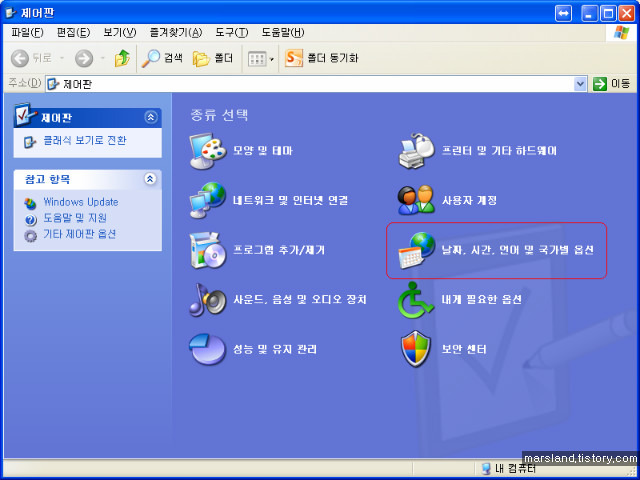Open the 프린터 및 기타 하드웨어 printer icon
The width and height of the screenshot is (640, 480).
point(416,151)
